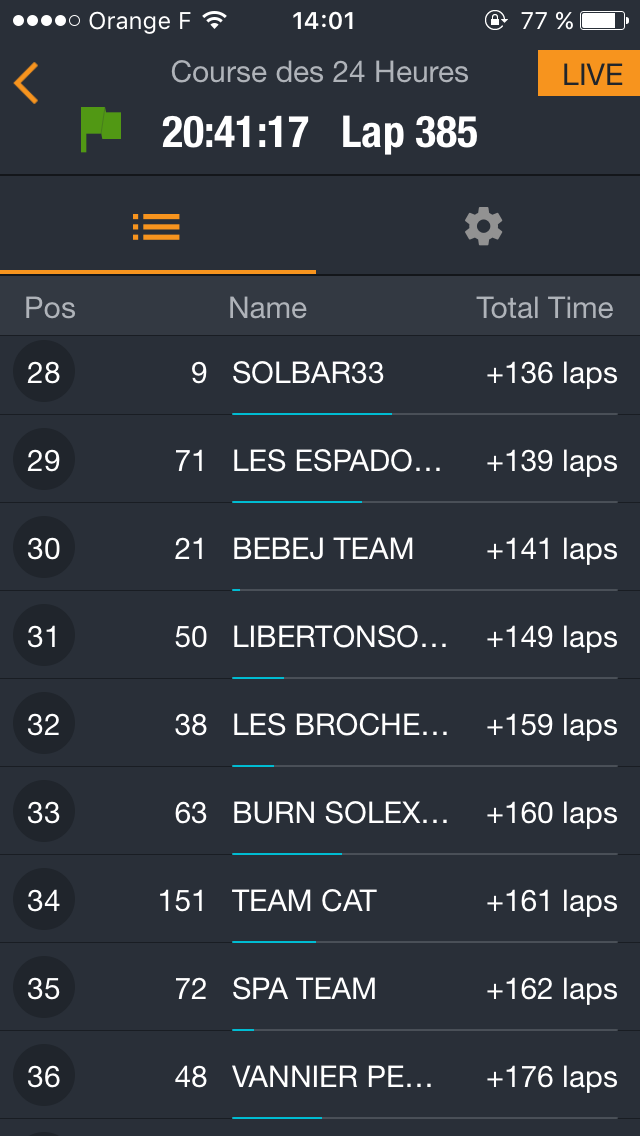Tap the Total Time column header
The image size is (640, 1136).
coord(544,308)
